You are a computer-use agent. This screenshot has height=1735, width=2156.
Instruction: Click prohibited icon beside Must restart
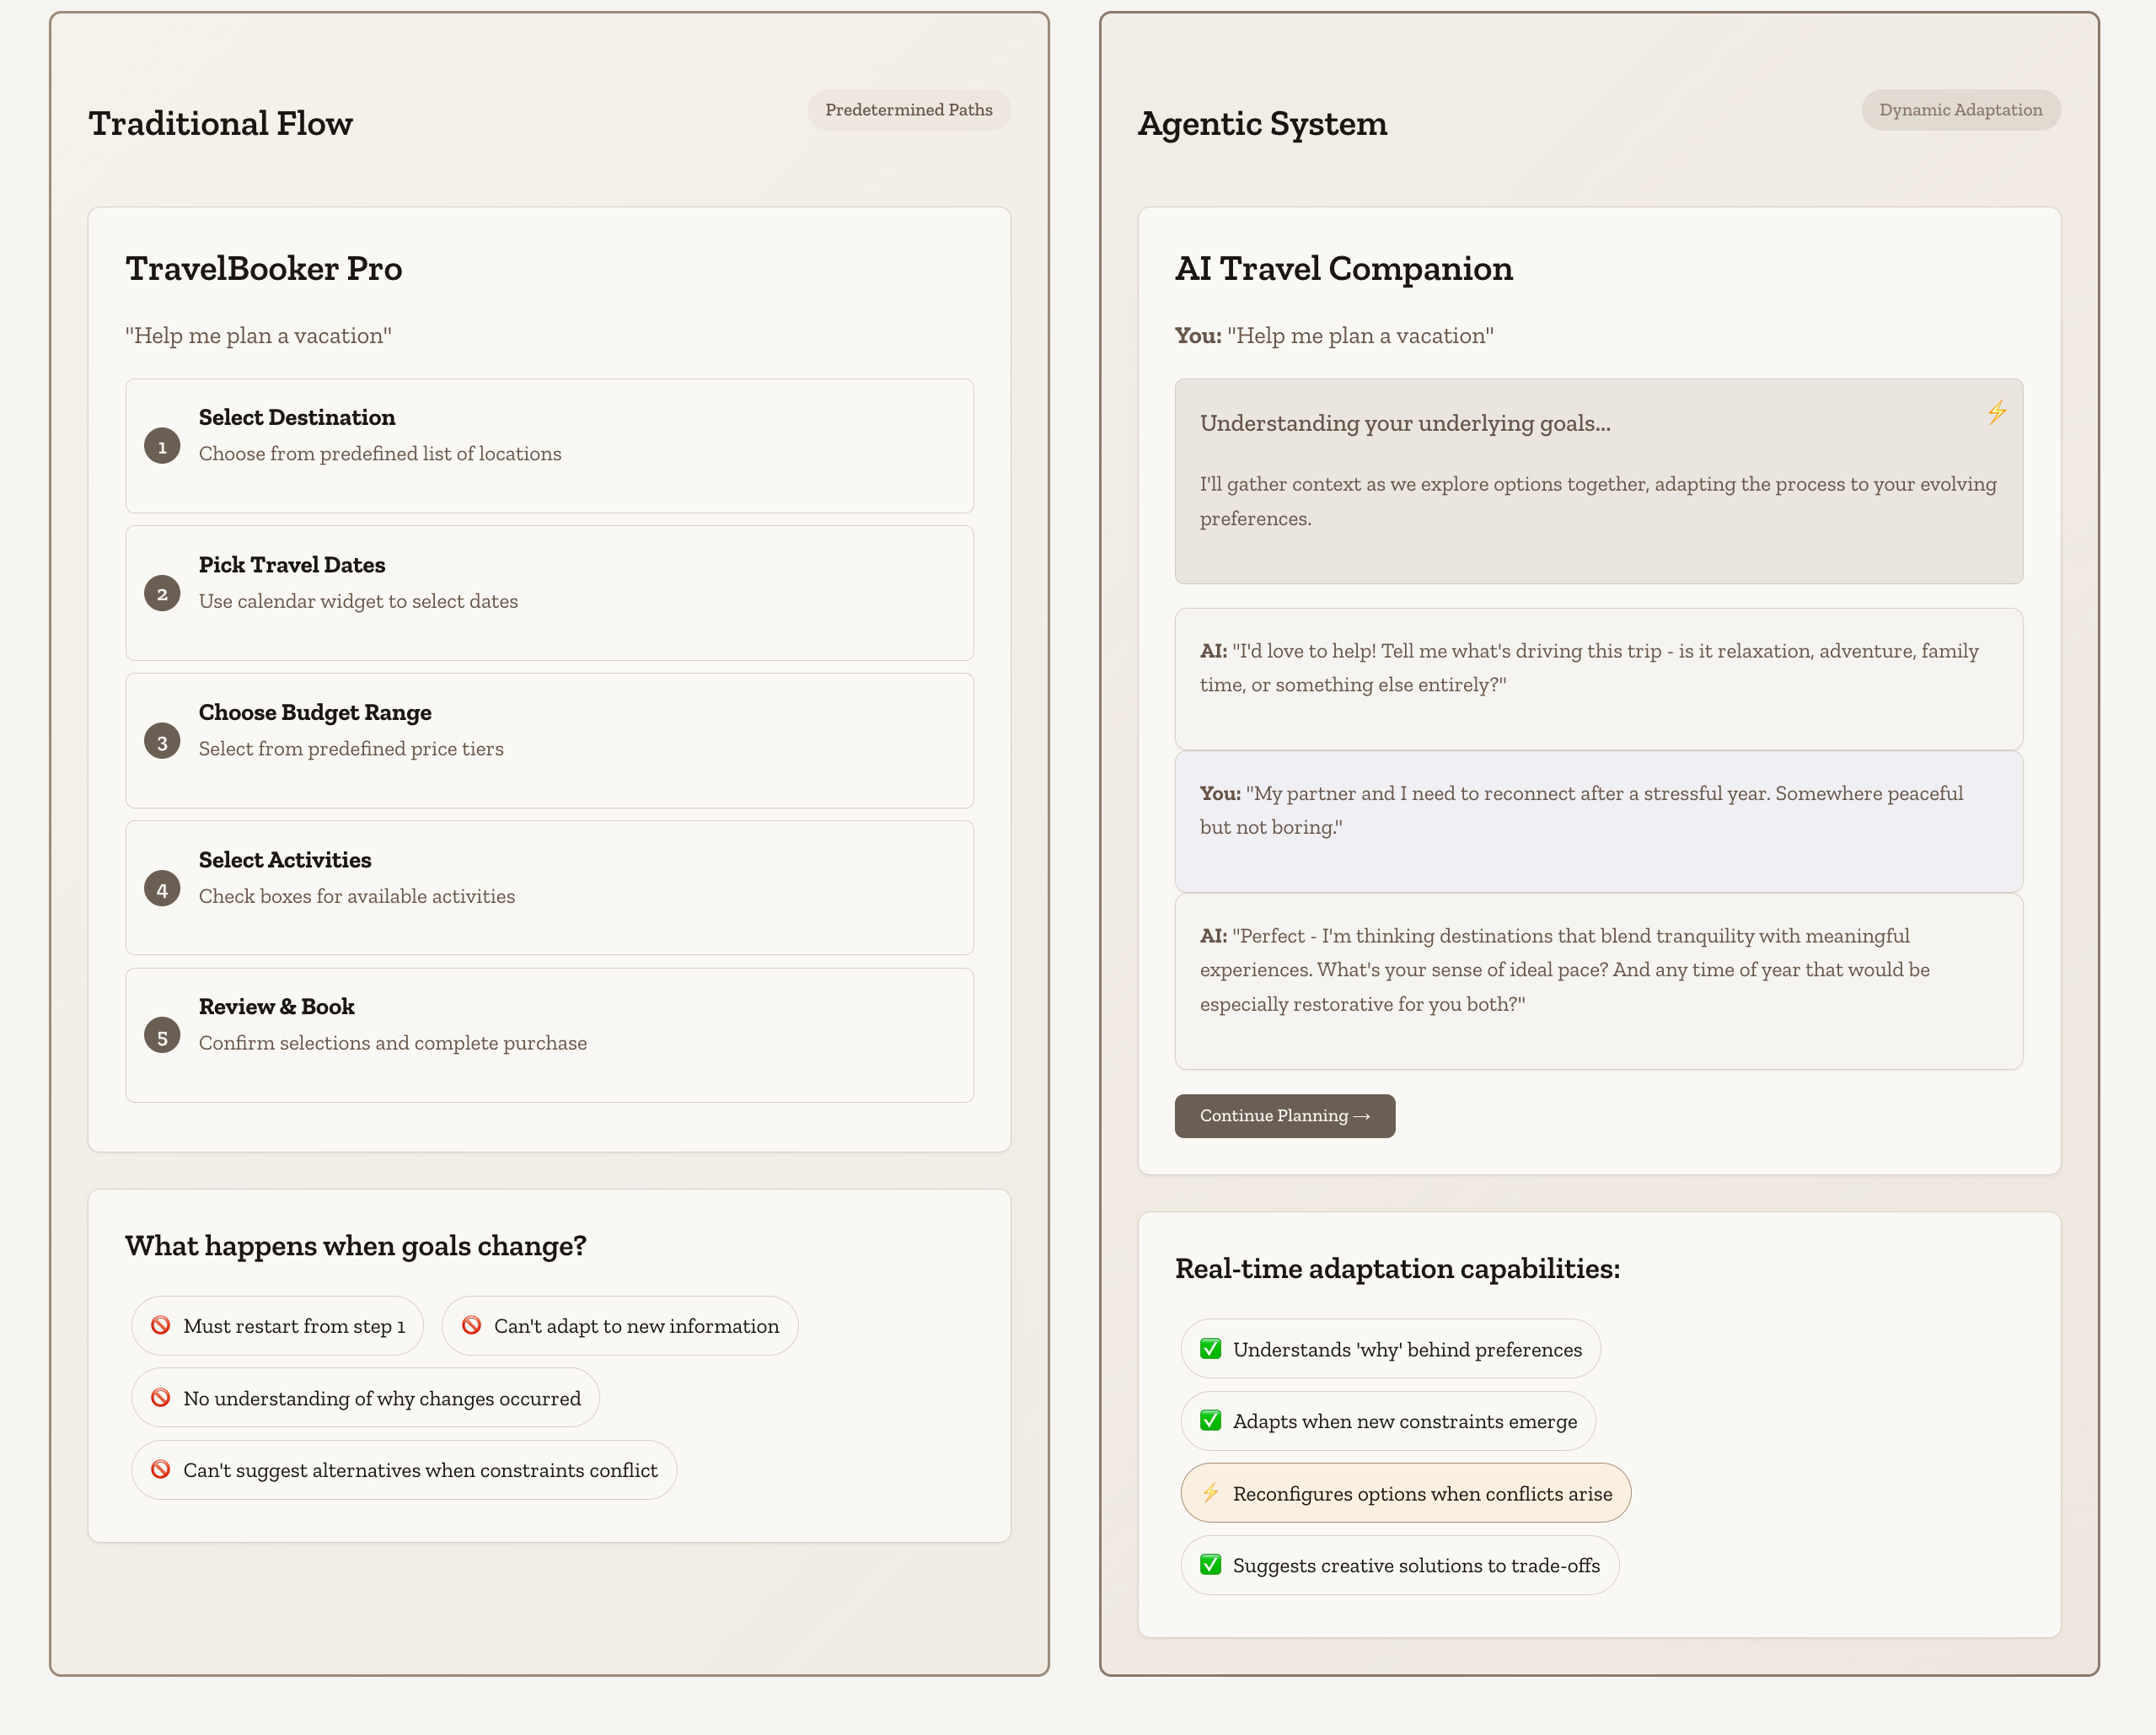point(160,1325)
